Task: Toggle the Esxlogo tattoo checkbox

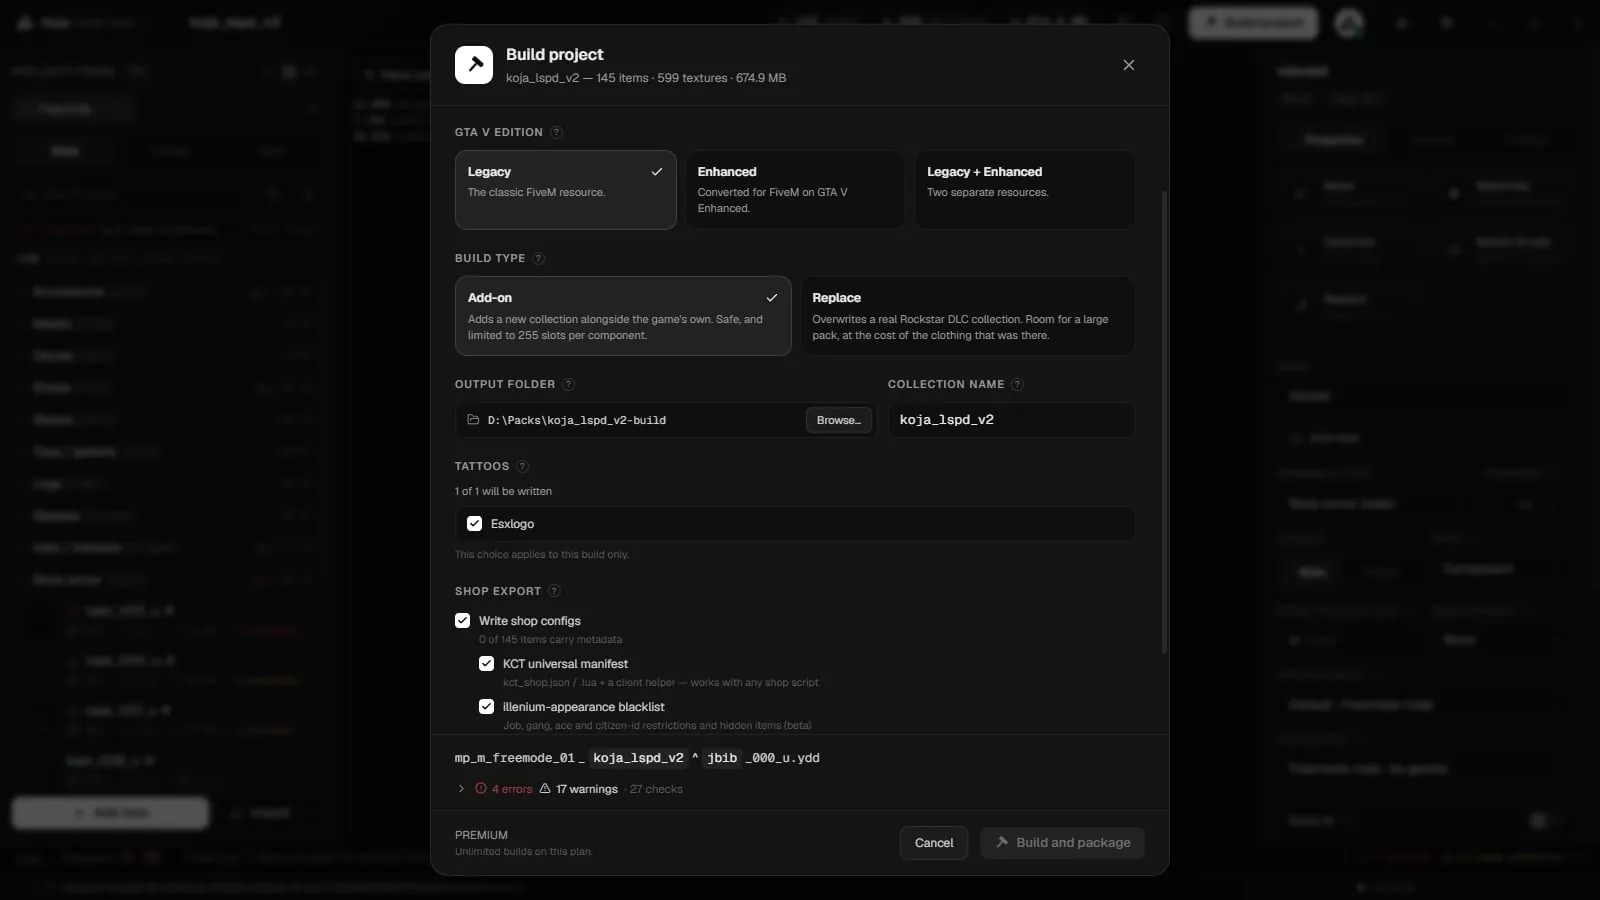Action: (474, 524)
